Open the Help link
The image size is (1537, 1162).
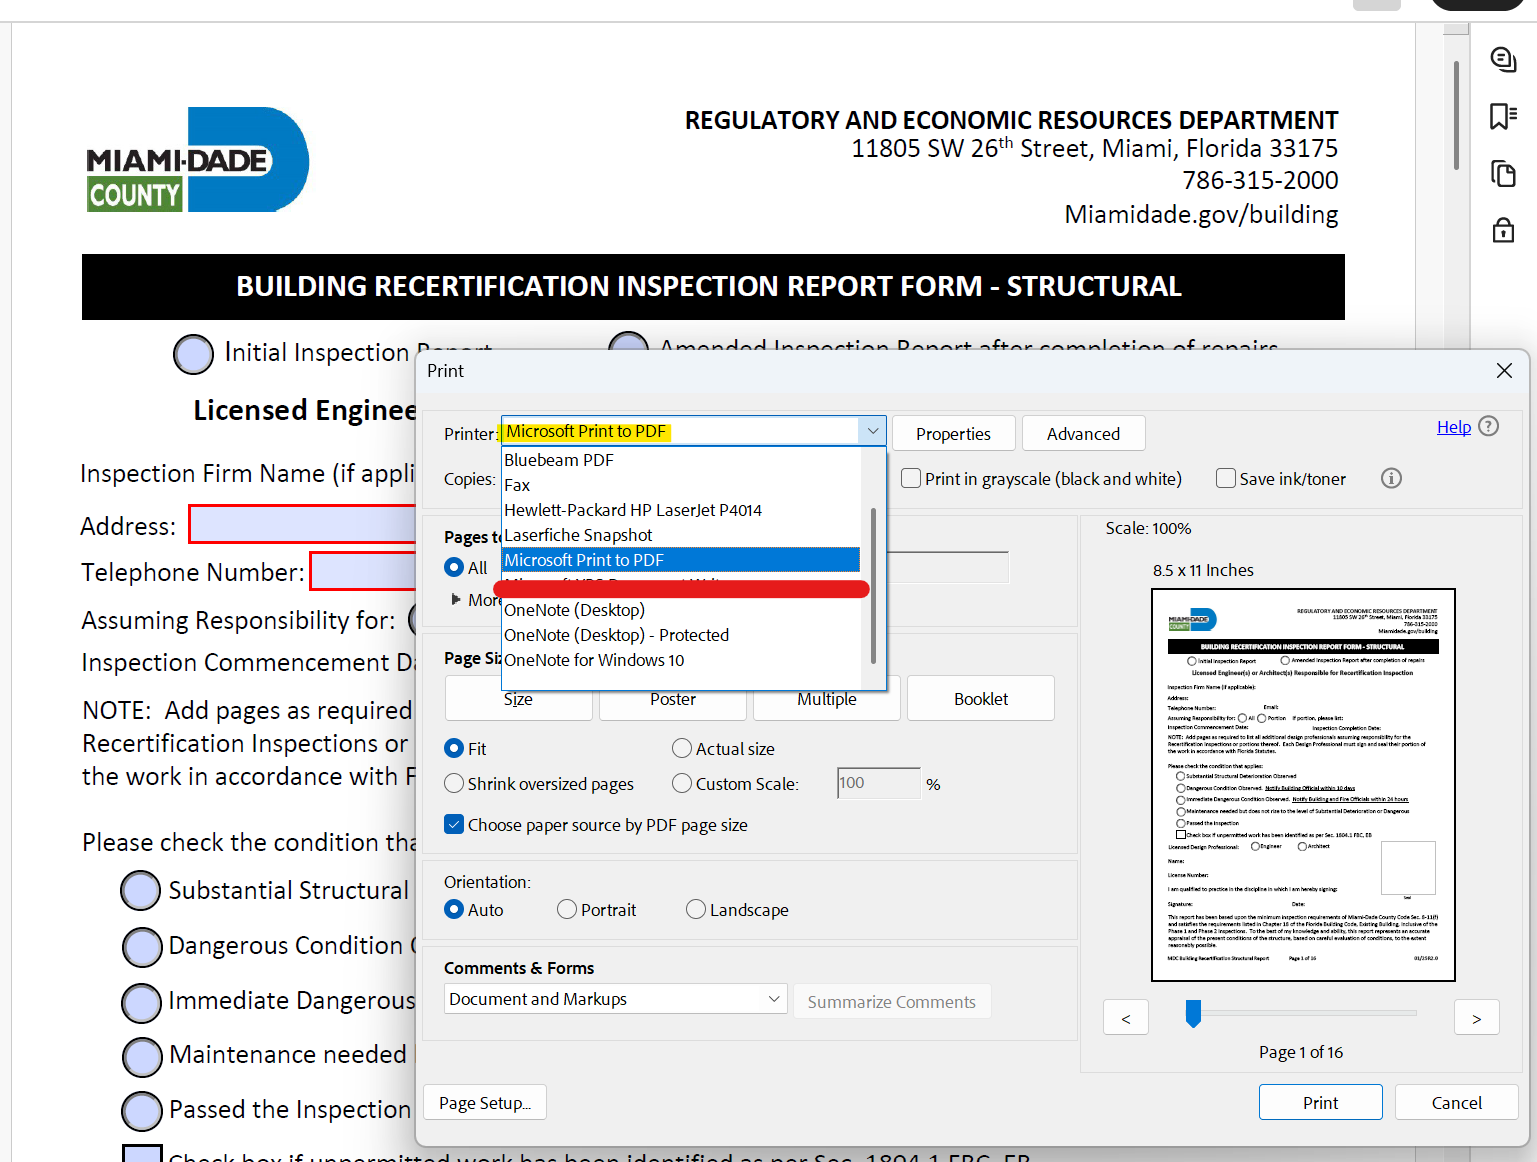coord(1453,427)
